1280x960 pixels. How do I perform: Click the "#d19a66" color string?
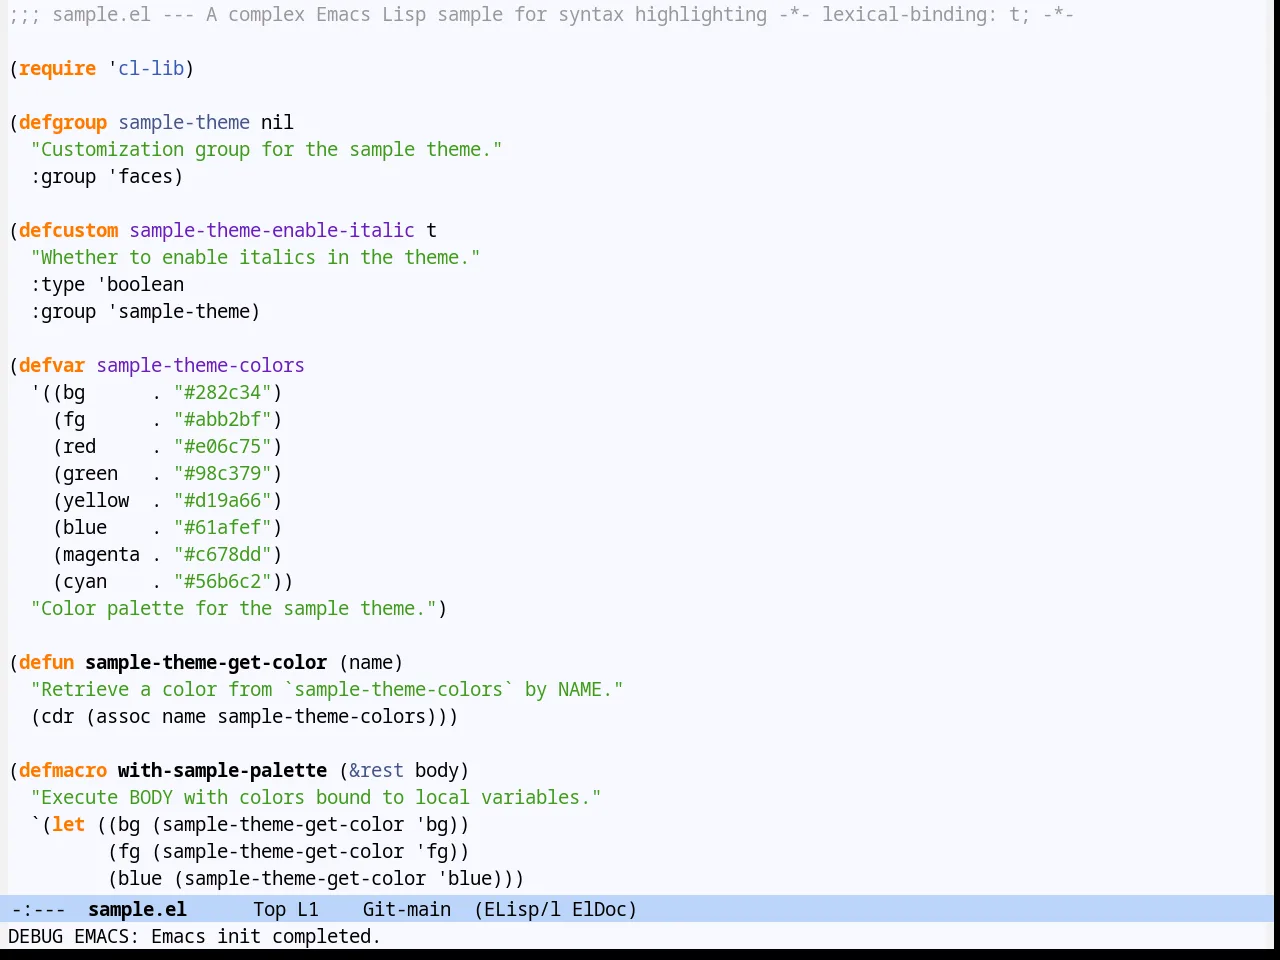223,500
